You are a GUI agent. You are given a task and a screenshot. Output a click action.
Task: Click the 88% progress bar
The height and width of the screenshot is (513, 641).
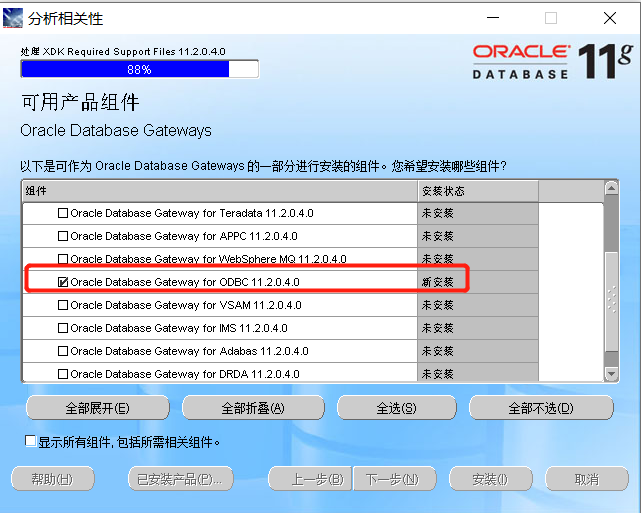point(140,69)
